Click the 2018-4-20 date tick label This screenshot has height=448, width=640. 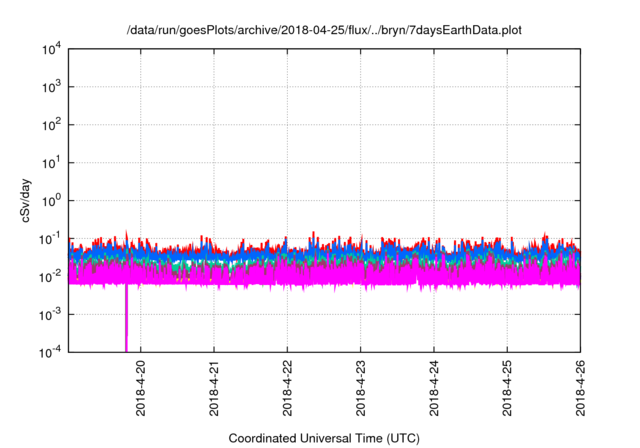tap(140, 388)
